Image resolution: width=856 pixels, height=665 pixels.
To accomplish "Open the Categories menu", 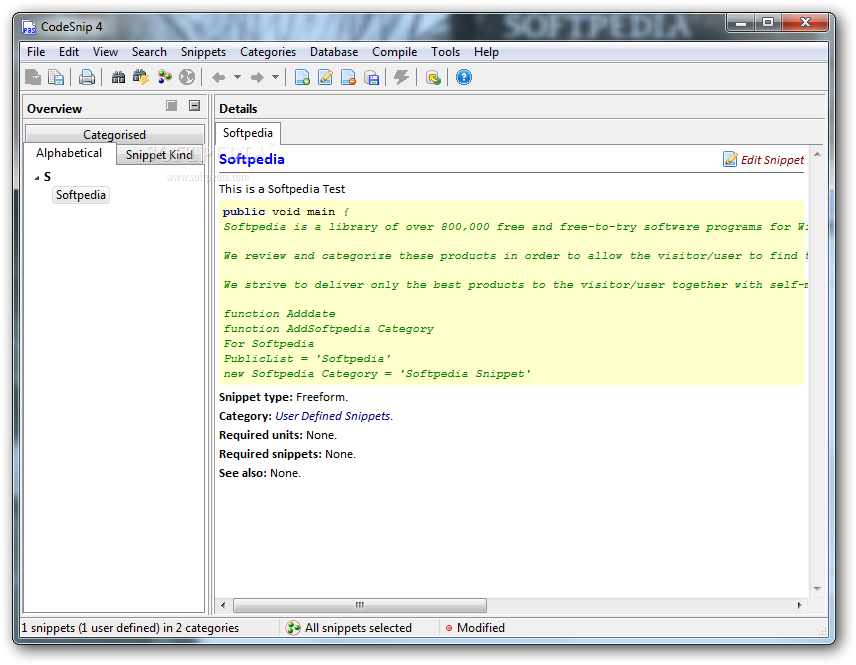I will pyautogui.click(x=268, y=52).
